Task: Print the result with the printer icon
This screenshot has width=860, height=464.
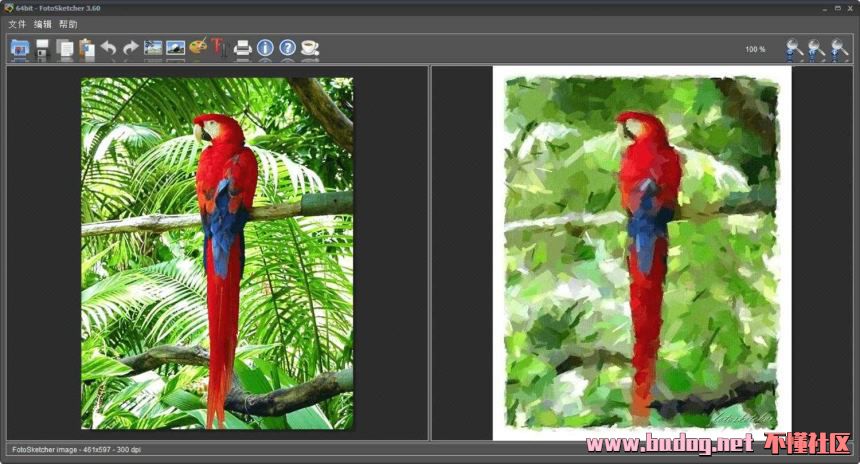Action: click(242, 48)
